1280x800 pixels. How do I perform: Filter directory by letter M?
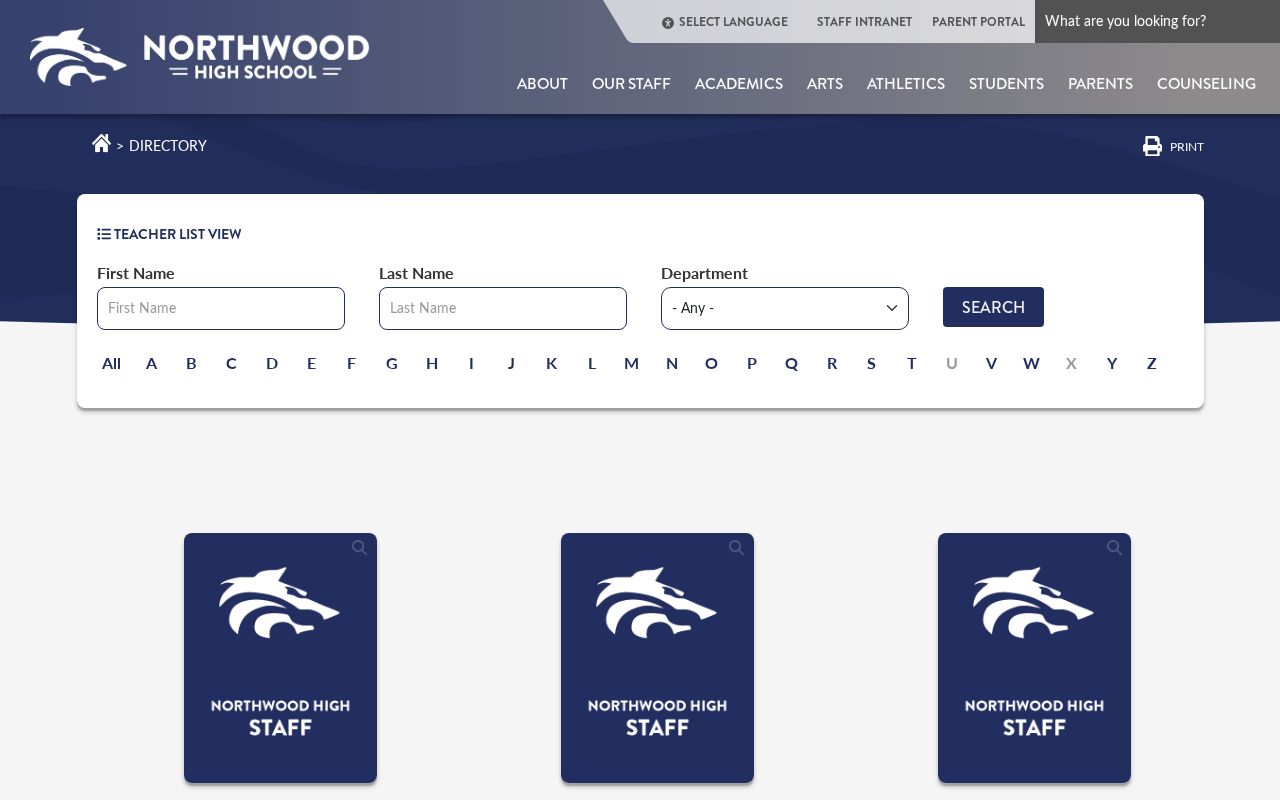click(x=631, y=363)
